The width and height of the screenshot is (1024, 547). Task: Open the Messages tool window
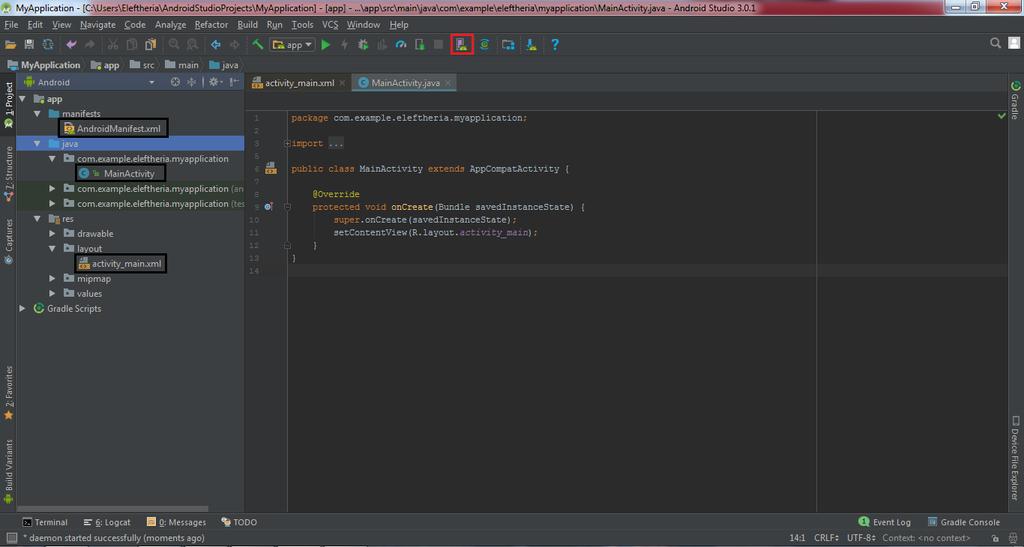[x=176, y=522]
